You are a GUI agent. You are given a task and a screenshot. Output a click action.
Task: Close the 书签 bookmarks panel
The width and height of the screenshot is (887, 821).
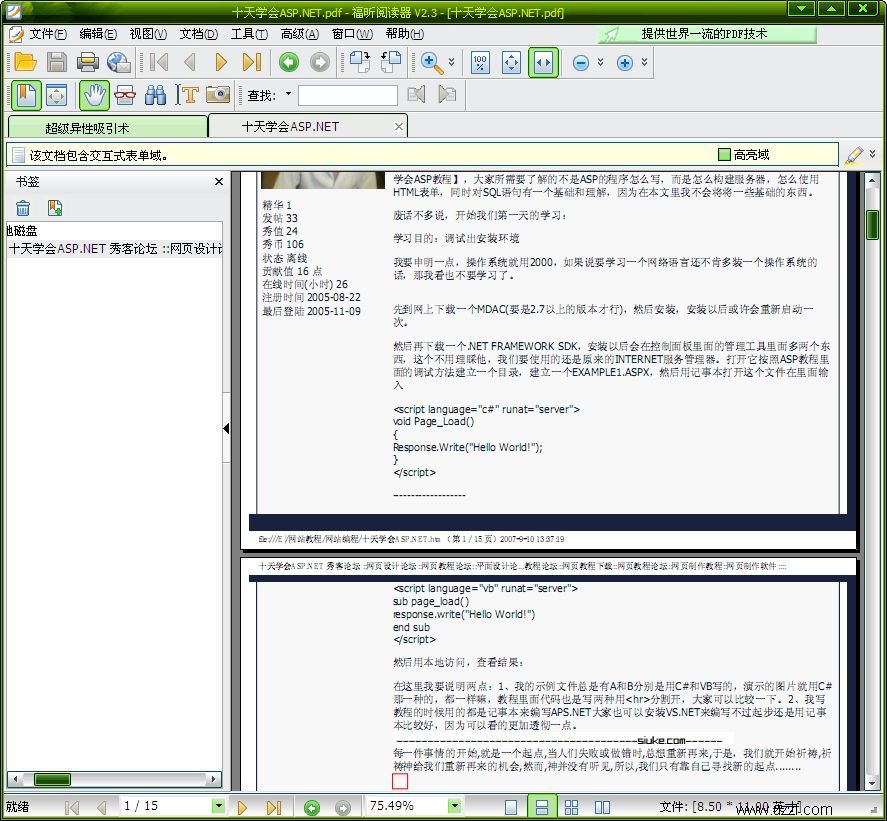[219, 182]
